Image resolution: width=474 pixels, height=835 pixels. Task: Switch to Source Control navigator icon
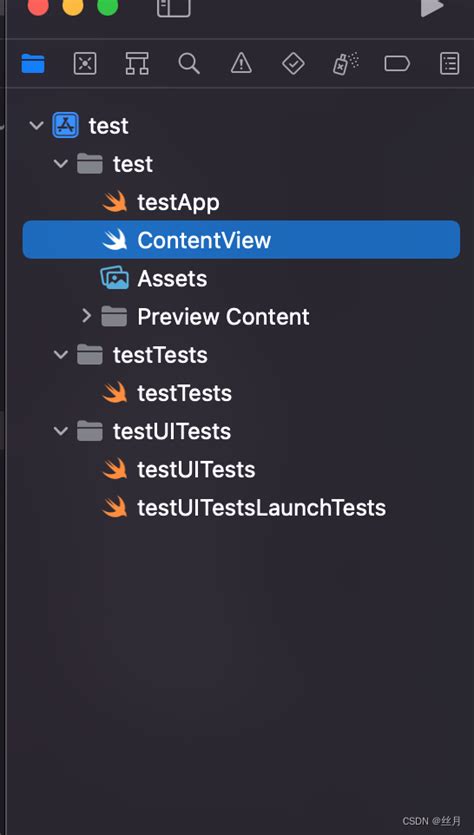pyautogui.click(x=85, y=64)
